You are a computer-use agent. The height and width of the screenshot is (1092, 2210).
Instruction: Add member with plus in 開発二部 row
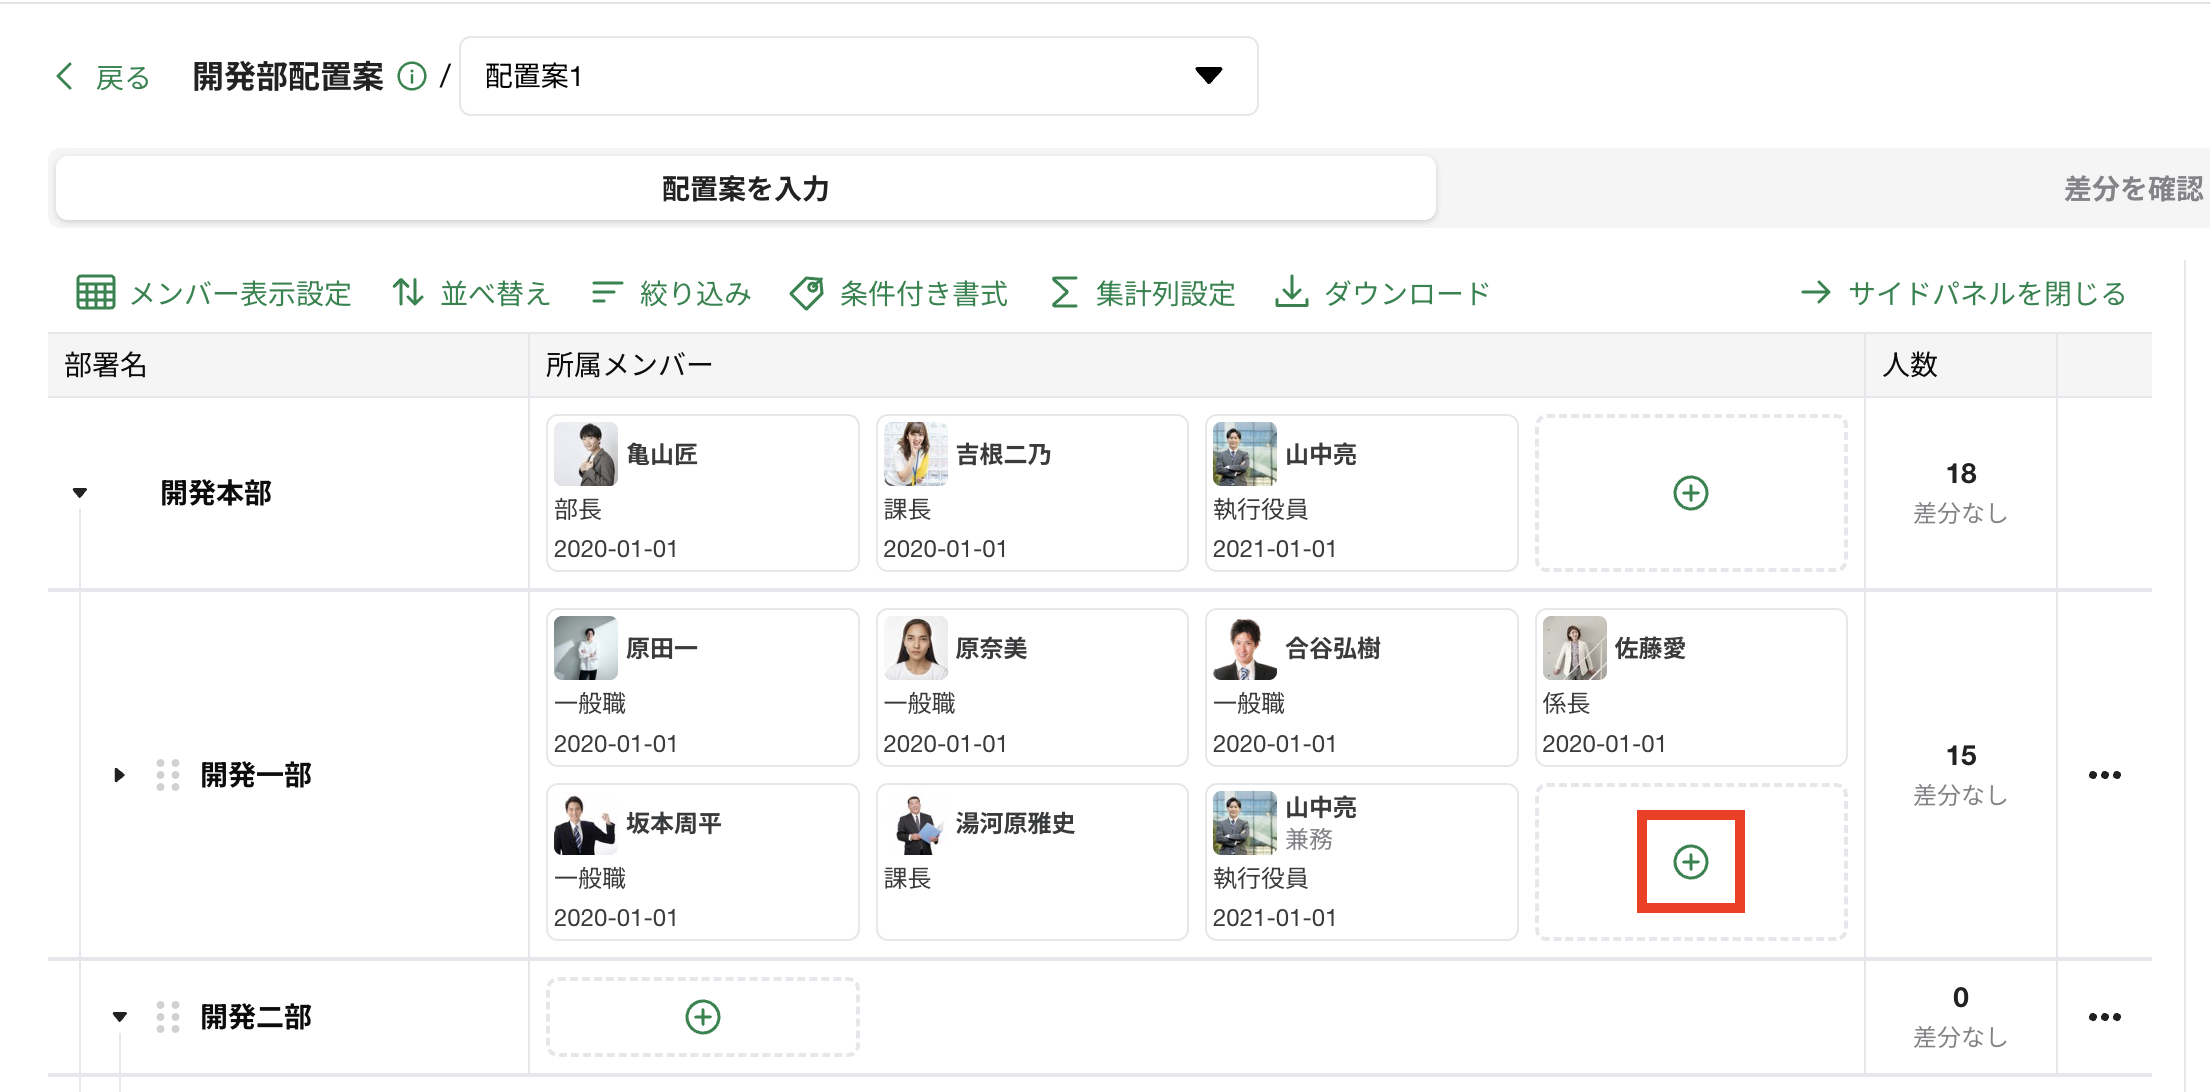(702, 1017)
